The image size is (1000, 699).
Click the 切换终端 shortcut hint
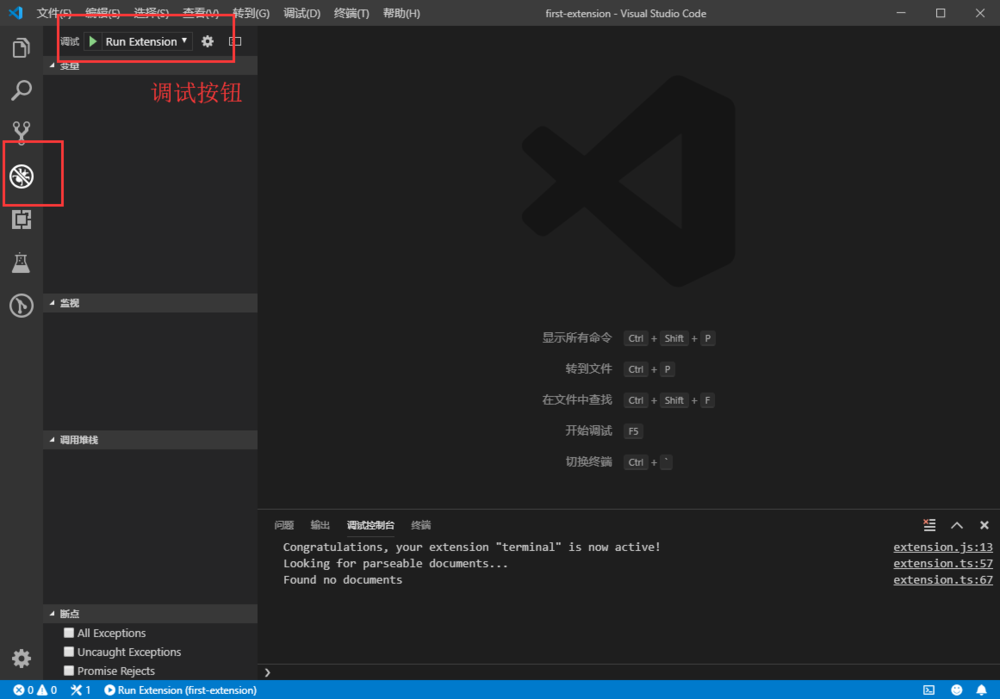click(618, 462)
